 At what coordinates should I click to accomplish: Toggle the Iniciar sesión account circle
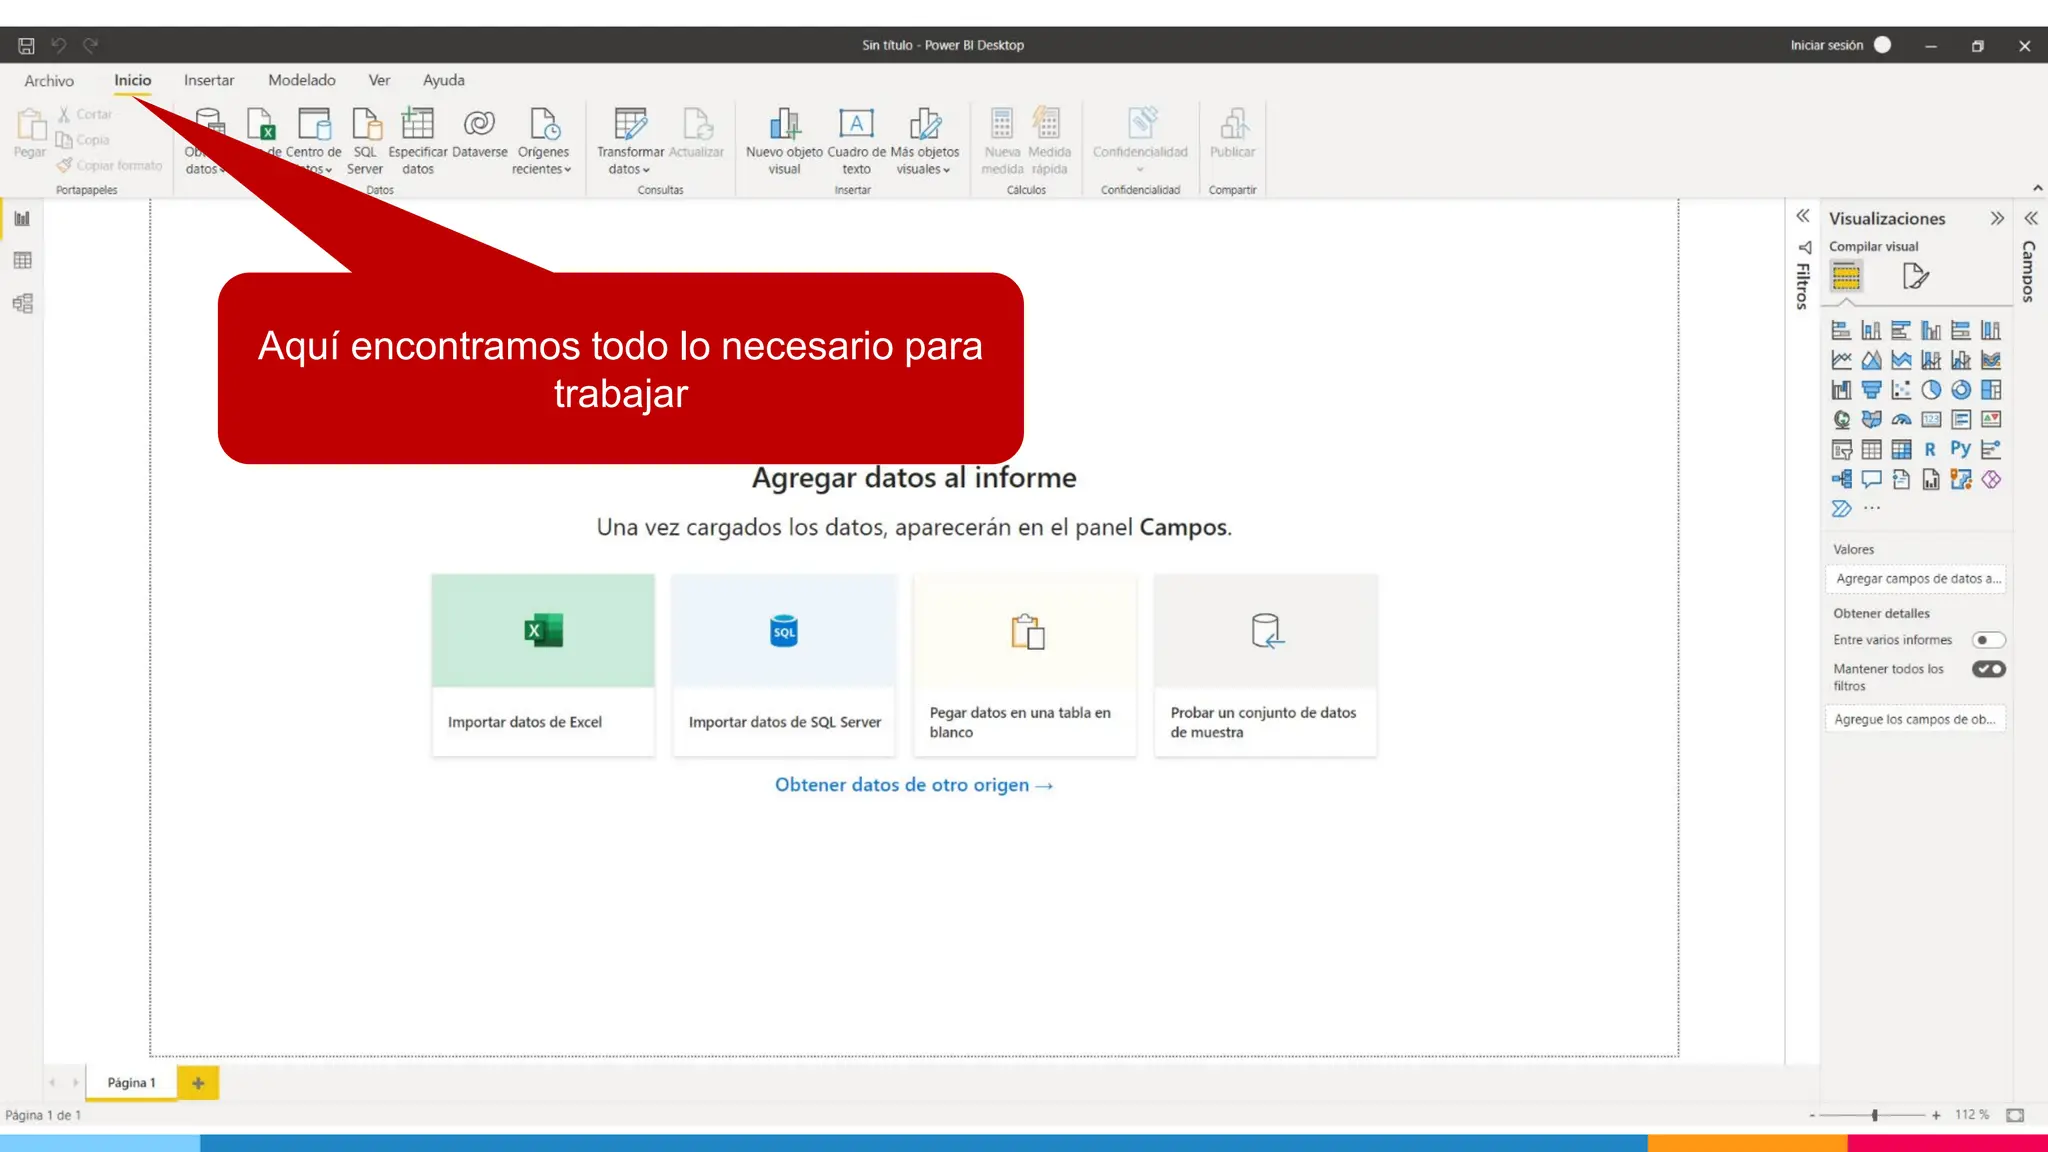tap(1882, 45)
